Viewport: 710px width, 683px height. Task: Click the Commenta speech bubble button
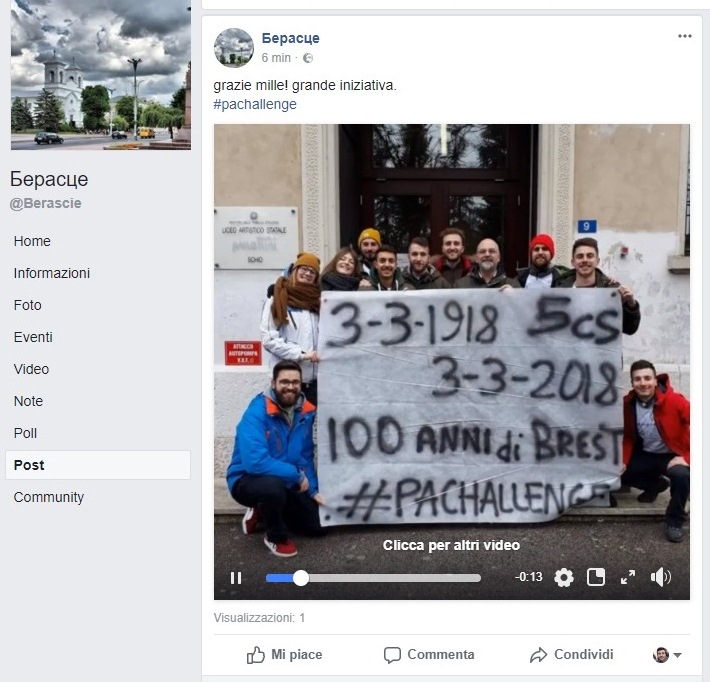[x=429, y=655]
